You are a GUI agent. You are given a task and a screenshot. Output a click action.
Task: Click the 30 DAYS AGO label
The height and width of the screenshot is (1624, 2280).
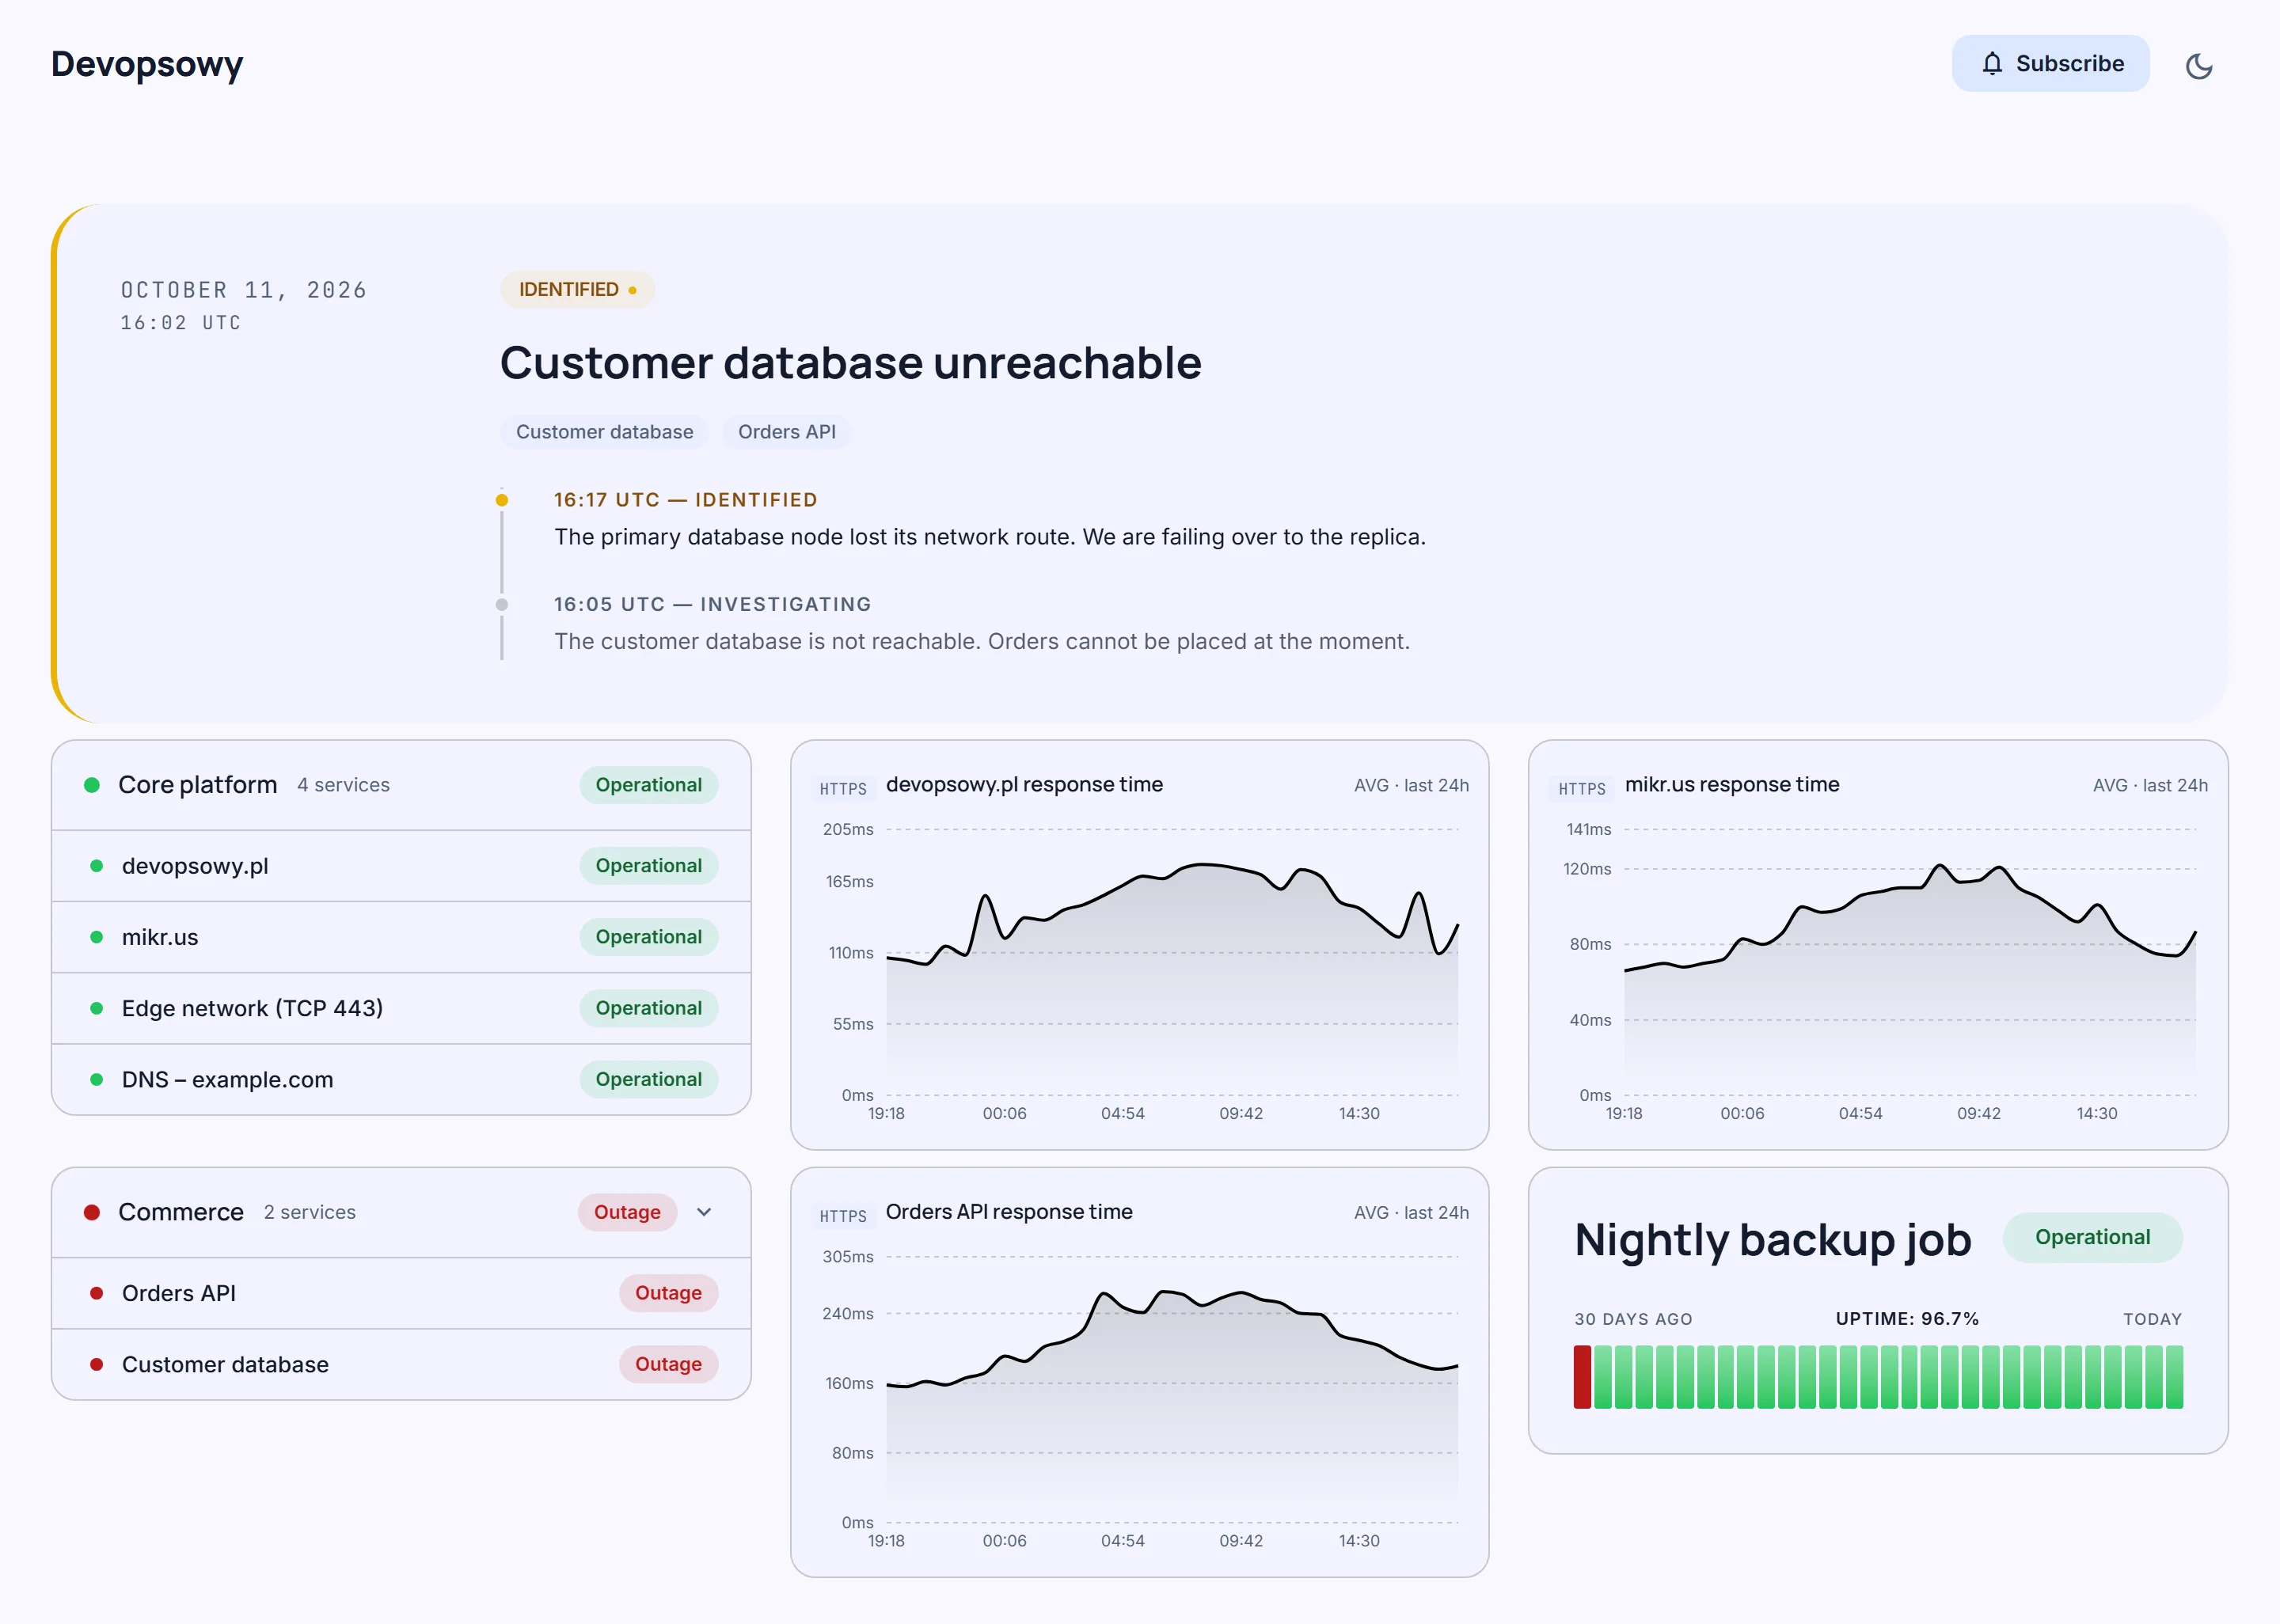tap(1633, 1319)
